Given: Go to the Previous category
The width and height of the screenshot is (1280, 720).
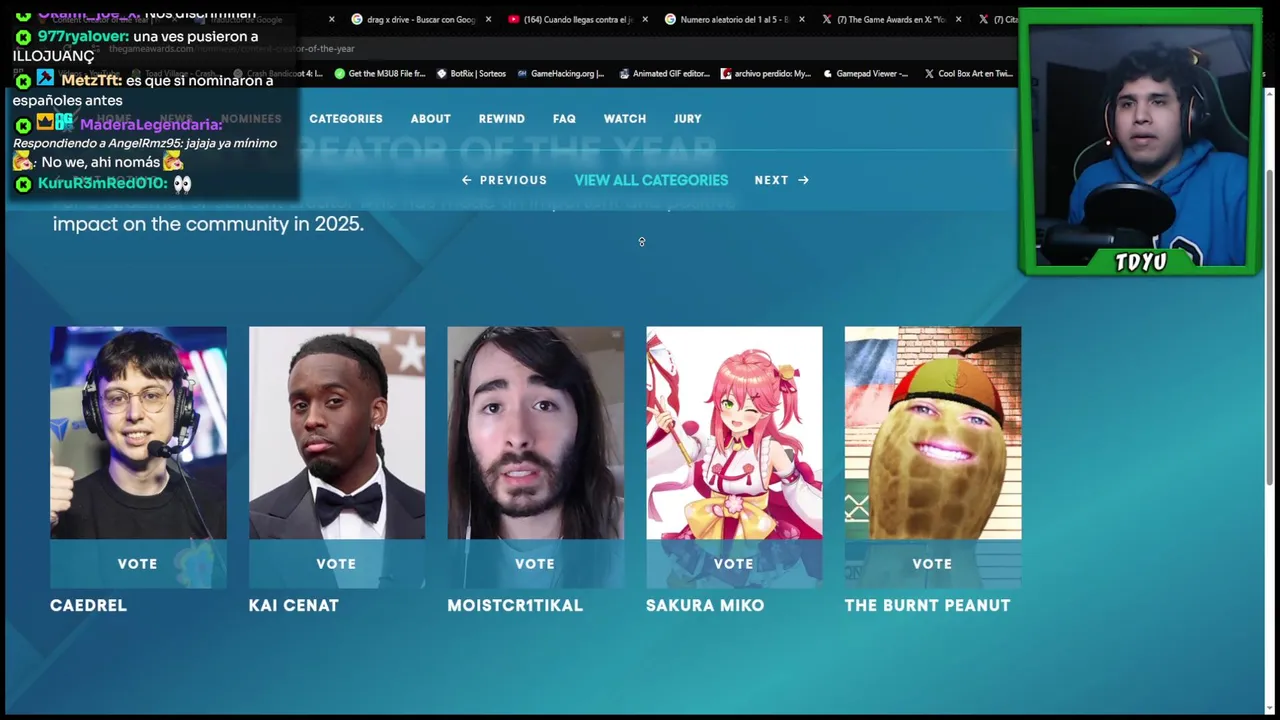Looking at the screenshot, I should coord(504,180).
